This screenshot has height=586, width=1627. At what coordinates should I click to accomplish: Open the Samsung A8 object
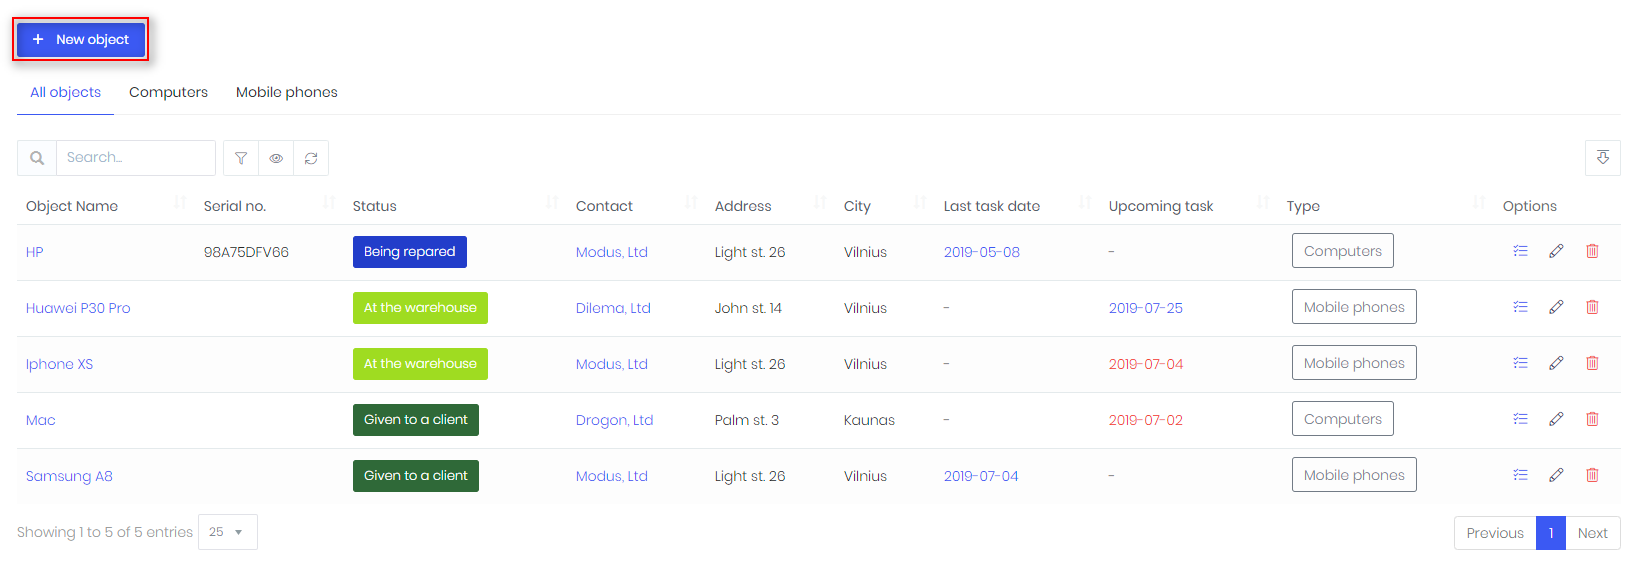(x=69, y=476)
